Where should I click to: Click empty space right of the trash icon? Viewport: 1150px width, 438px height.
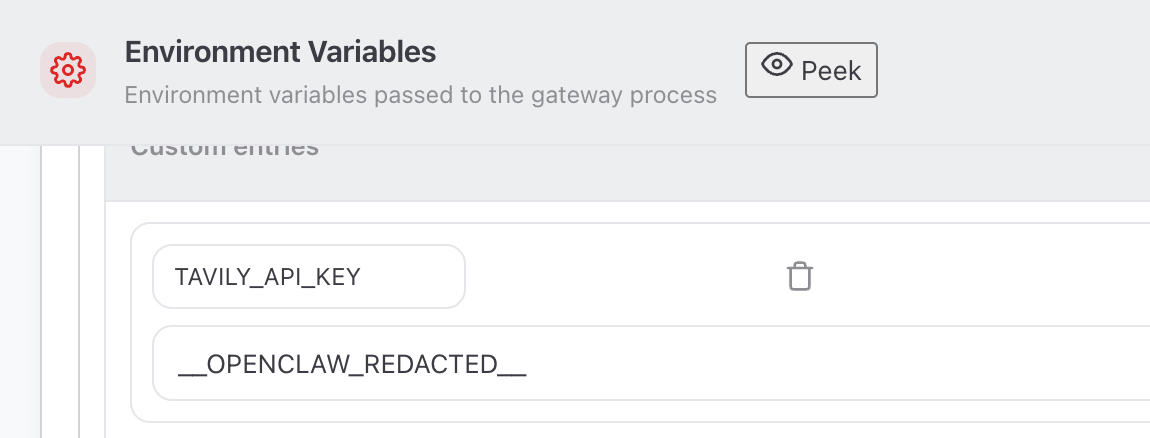point(980,276)
